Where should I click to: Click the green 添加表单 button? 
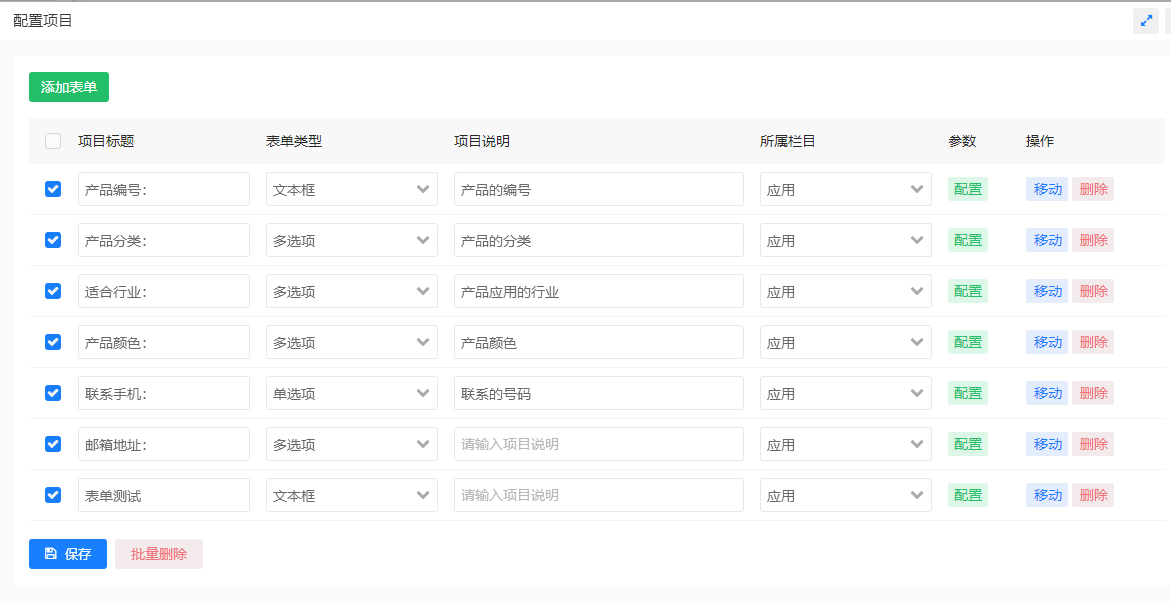click(x=69, y=87)
